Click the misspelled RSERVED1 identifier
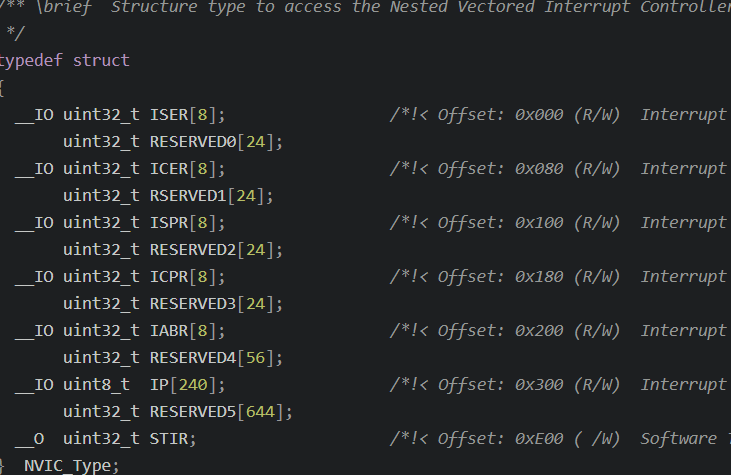Screen dimensions: 731x475 (188, 196)
